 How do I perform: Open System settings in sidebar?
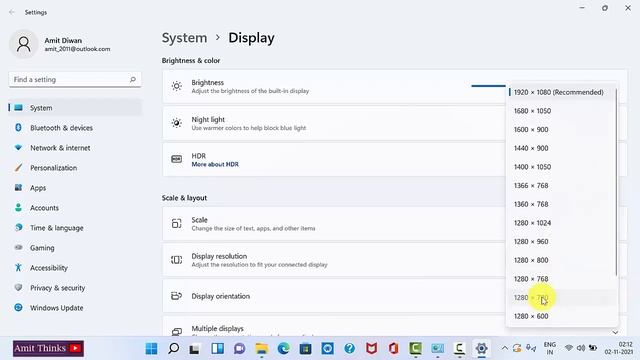tap(75, 108)
